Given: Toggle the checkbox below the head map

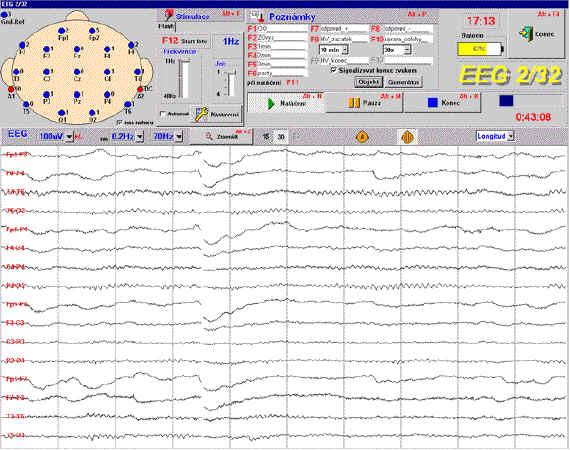Looking at the screenshot, I should click(120, 122).
